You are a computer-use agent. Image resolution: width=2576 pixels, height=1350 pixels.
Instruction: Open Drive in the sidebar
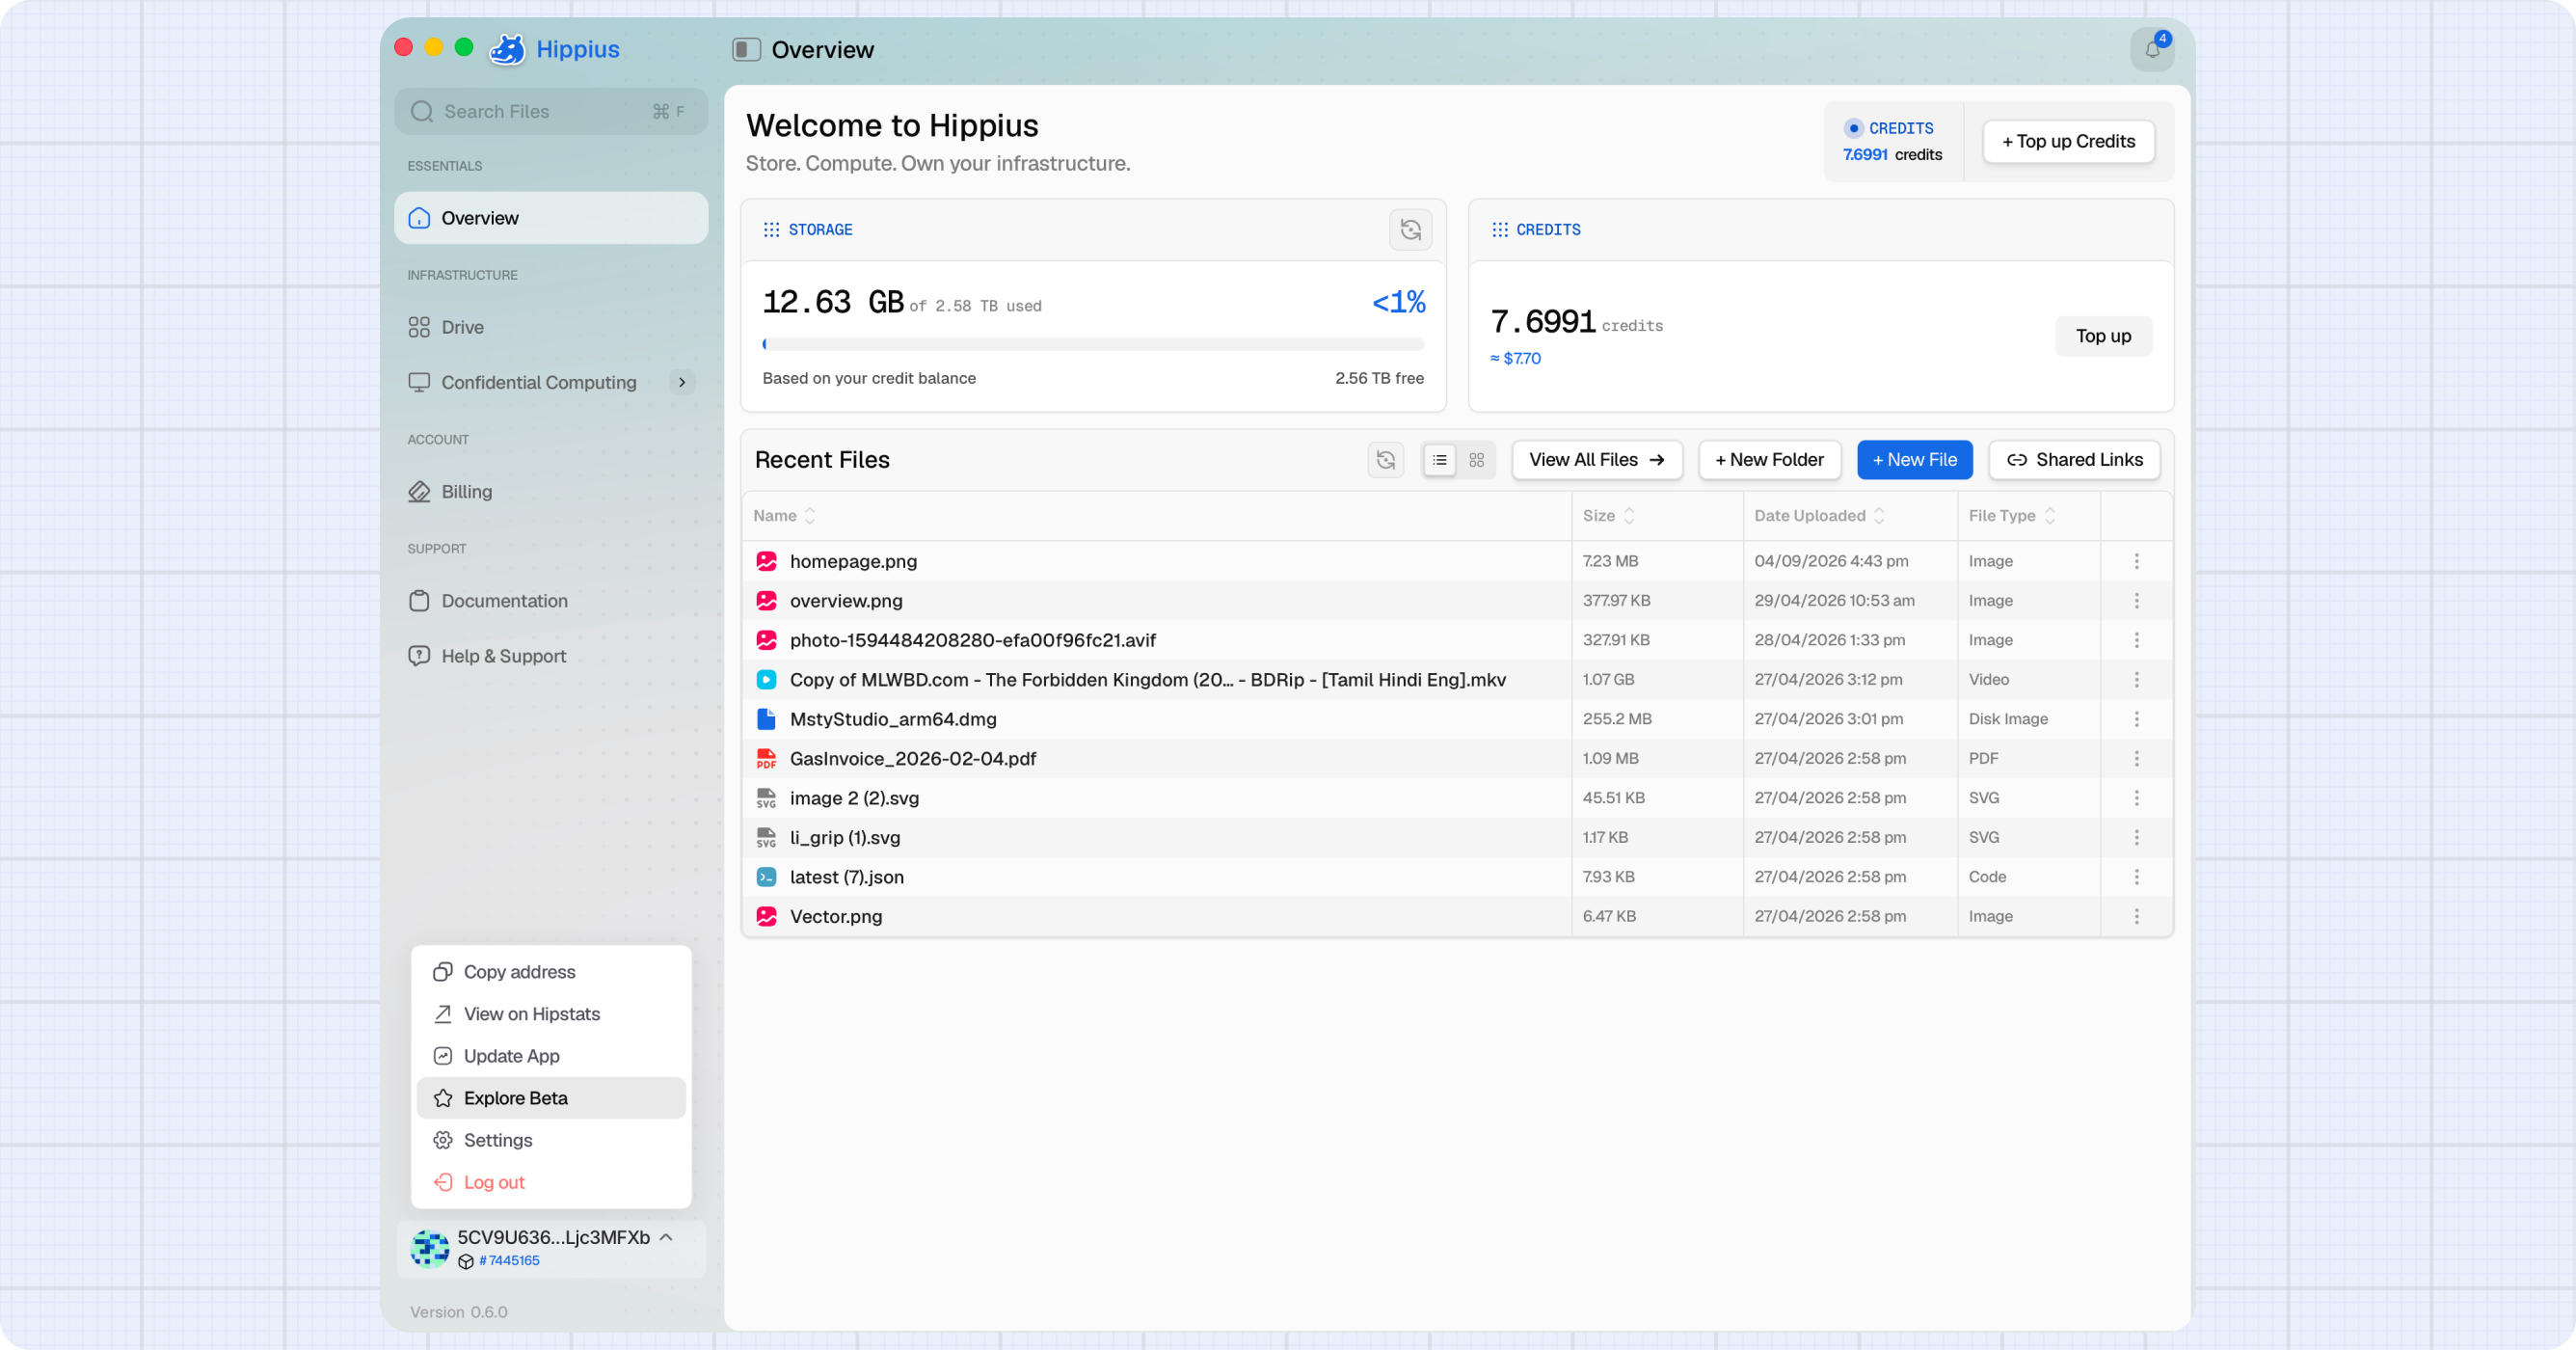(551, 327)
